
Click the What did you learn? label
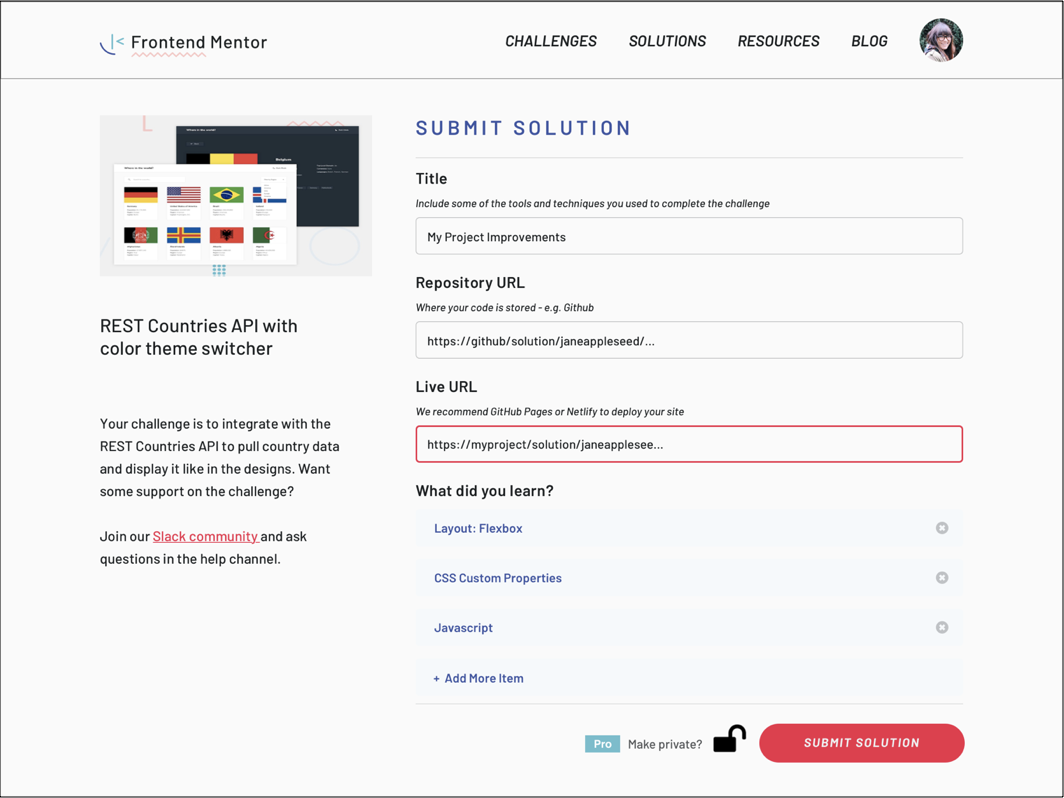pos(484,491)
